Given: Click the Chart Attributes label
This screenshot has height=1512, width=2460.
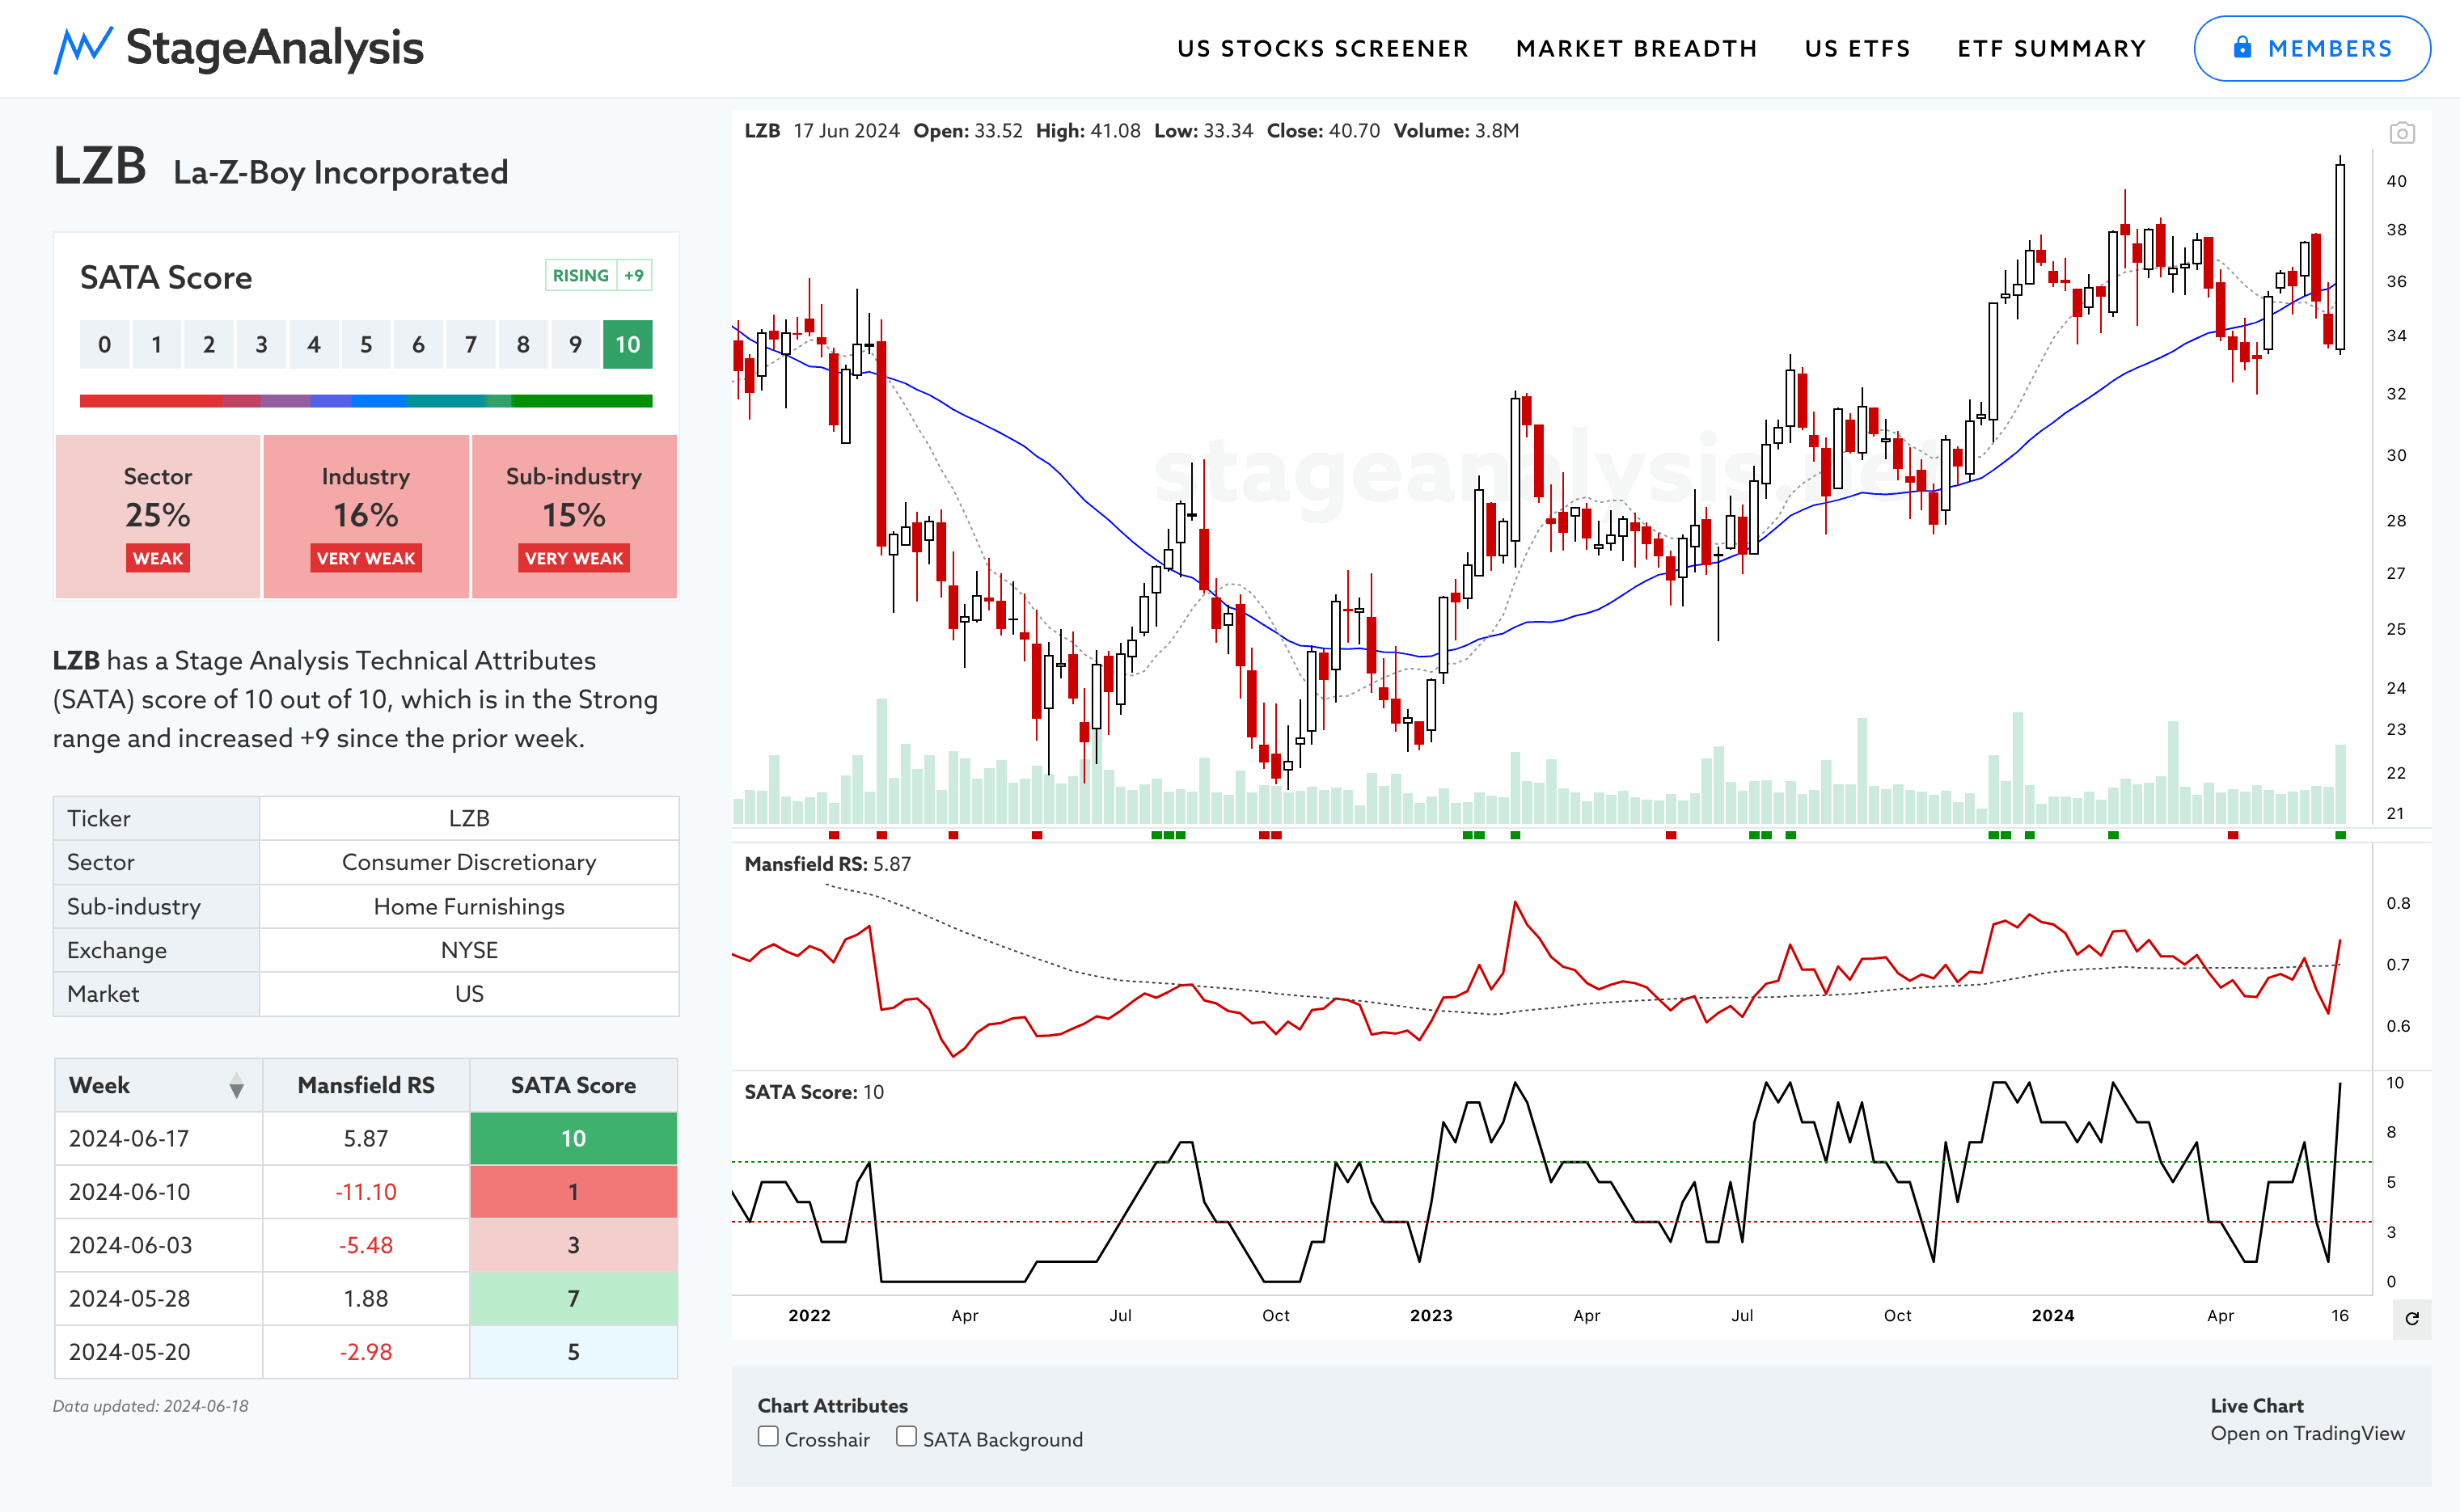Looking at the screenshot, I should point(833,1405).
